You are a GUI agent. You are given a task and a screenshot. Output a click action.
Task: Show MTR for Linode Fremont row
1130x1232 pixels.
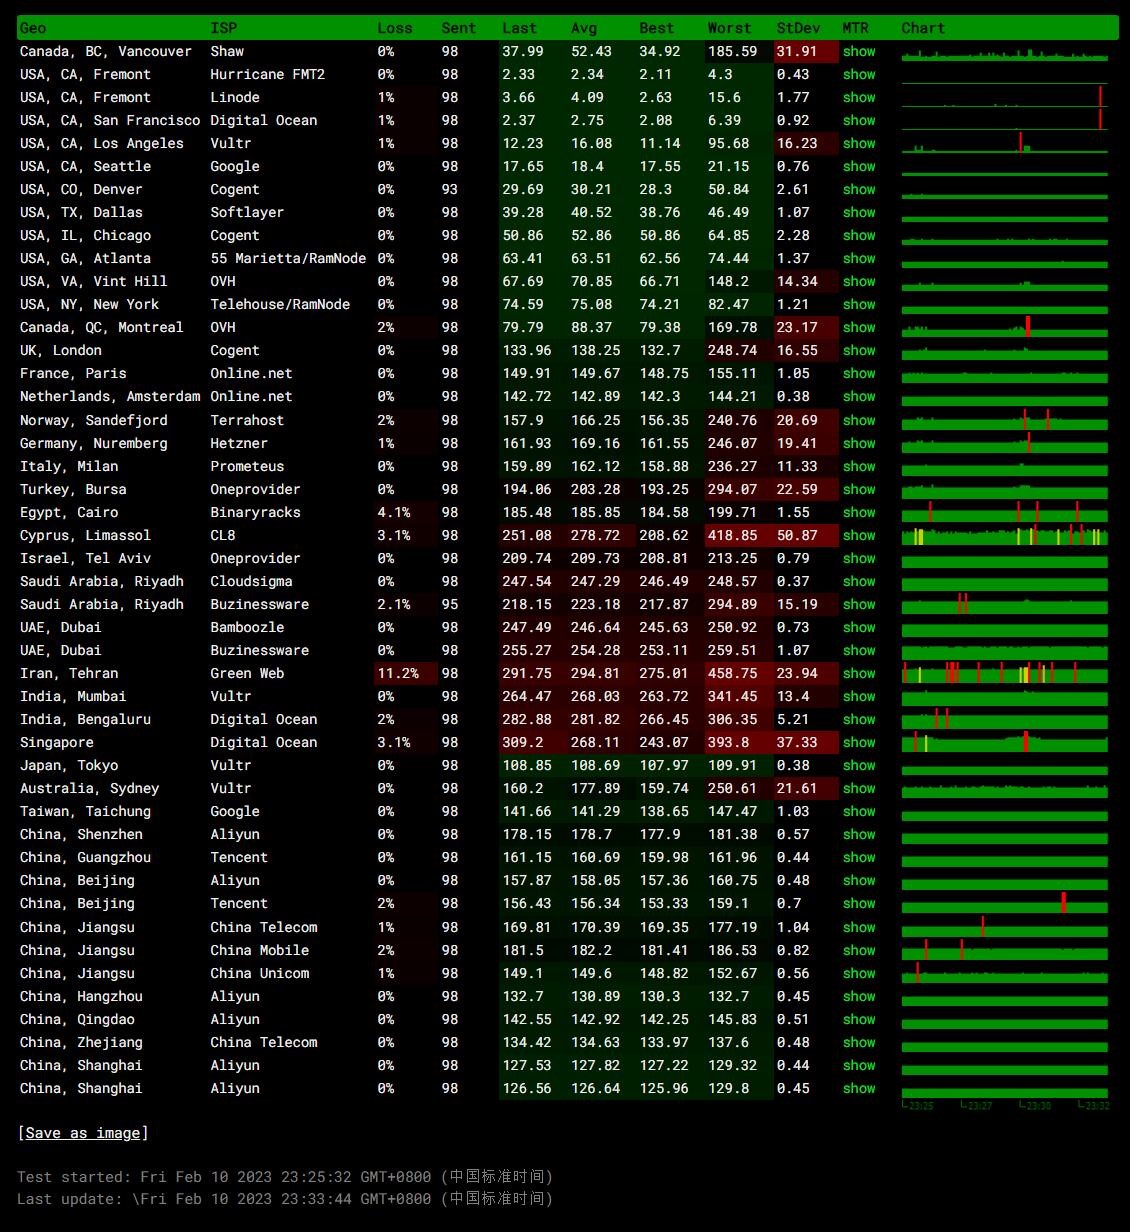tap(859, 97)
